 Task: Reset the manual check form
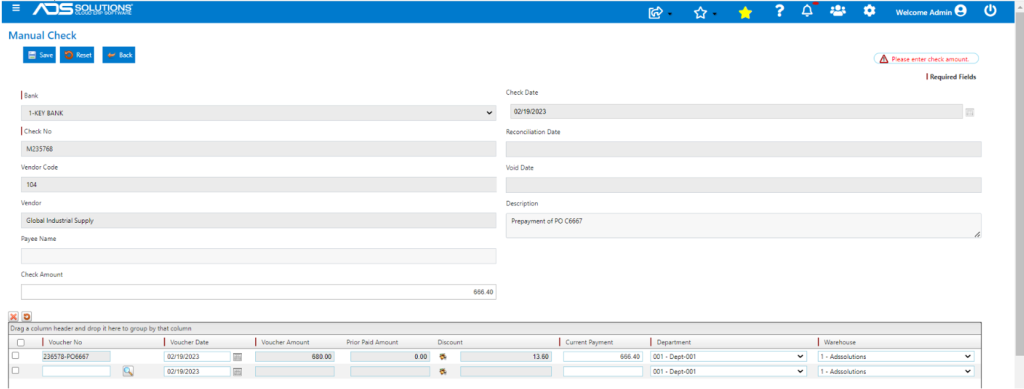tap(77, 55)
